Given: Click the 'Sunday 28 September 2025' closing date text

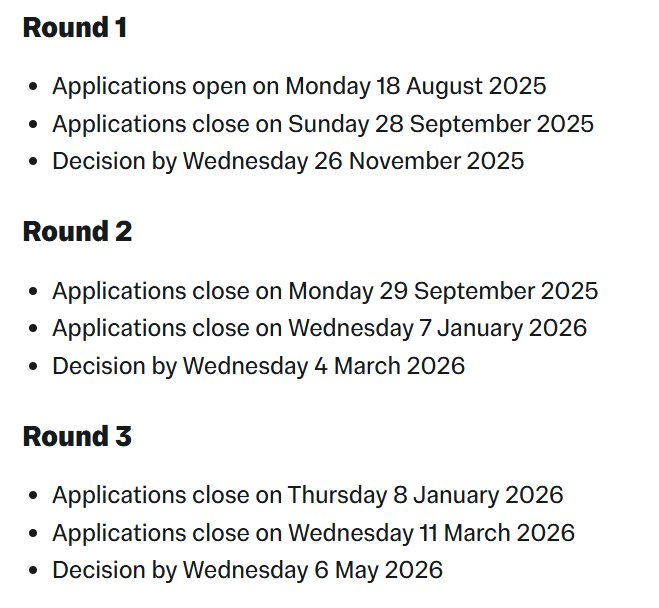Looking at the screenshot, I should [441, 124].
